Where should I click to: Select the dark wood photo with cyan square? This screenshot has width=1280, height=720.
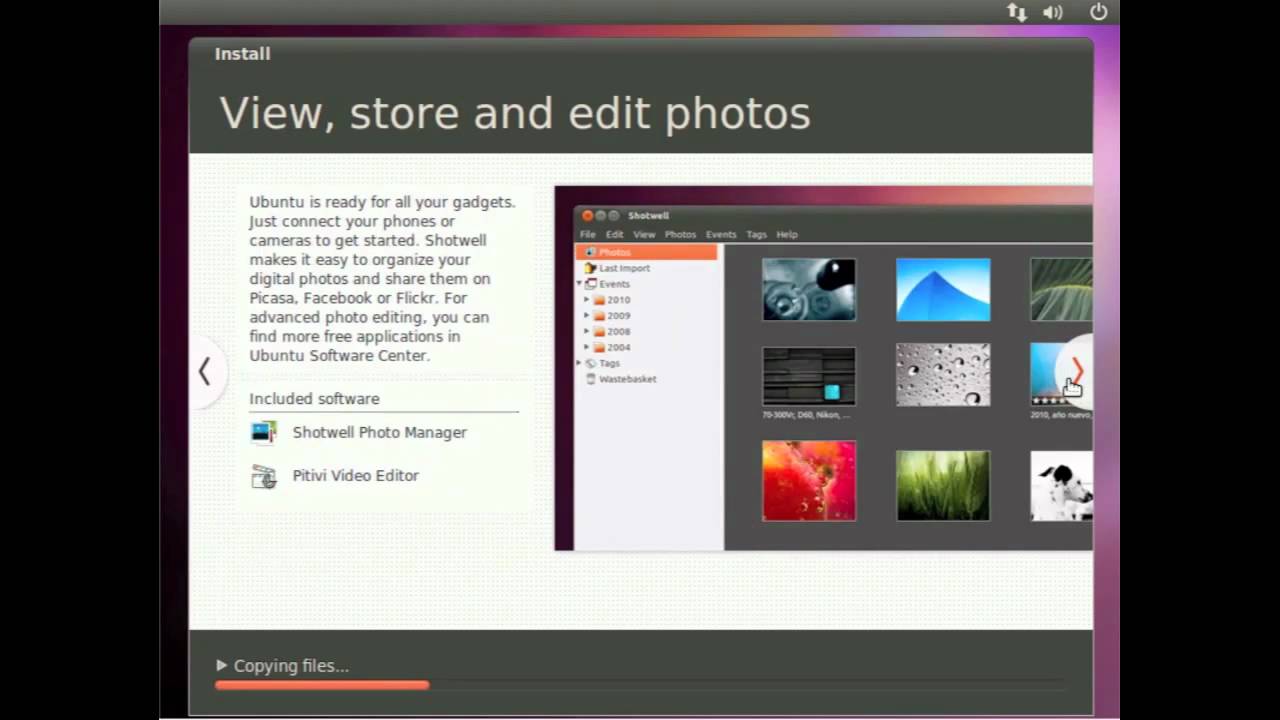tap(809, 376)
